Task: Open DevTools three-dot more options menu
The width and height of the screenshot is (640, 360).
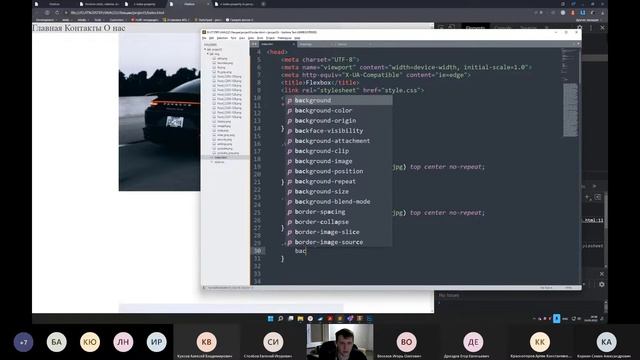Action: pos(591,28)
